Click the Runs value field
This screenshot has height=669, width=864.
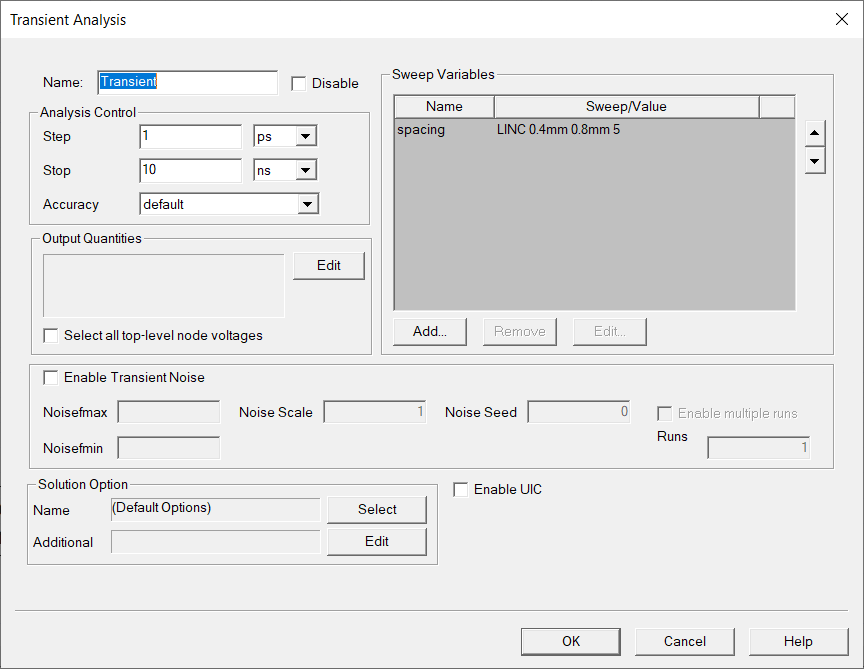coord(758,447)
